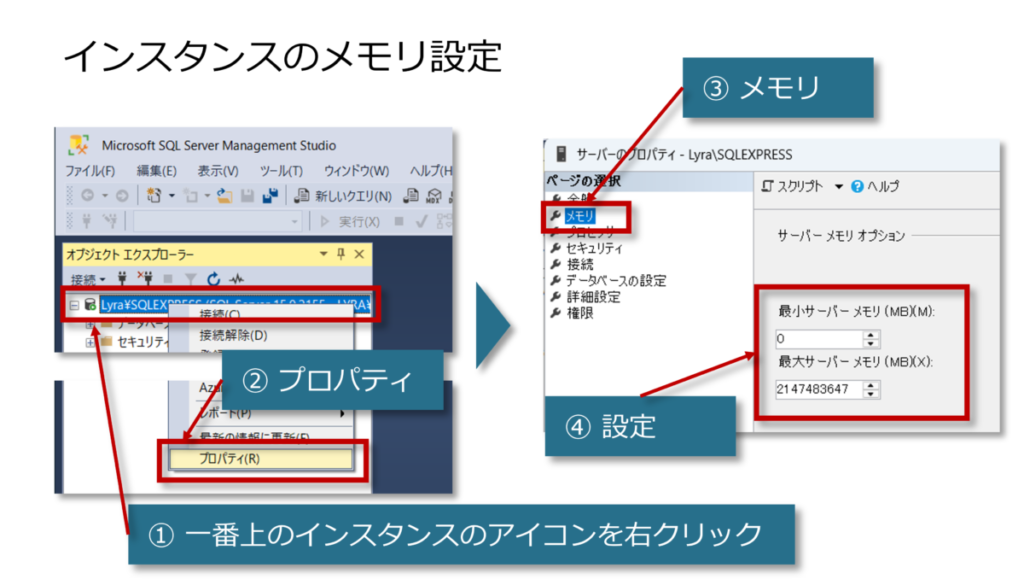Click the disconnect plug icon with red X
1024x585 pixels.
(x=145, y=279)
